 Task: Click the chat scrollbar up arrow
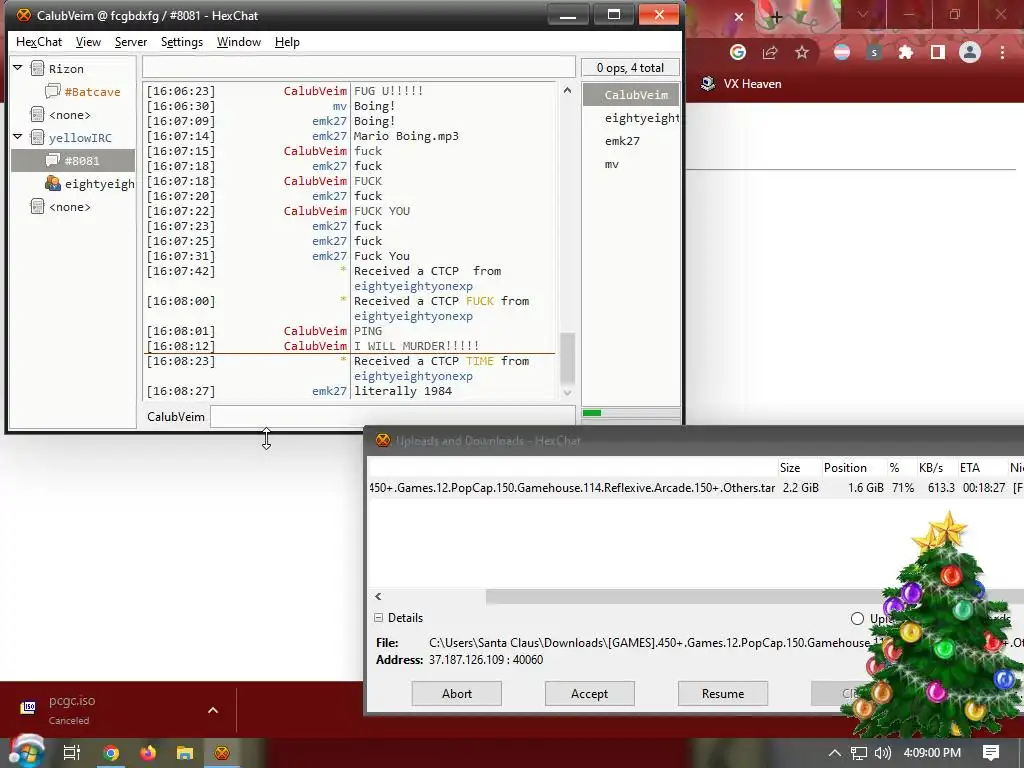pos(567,90)
